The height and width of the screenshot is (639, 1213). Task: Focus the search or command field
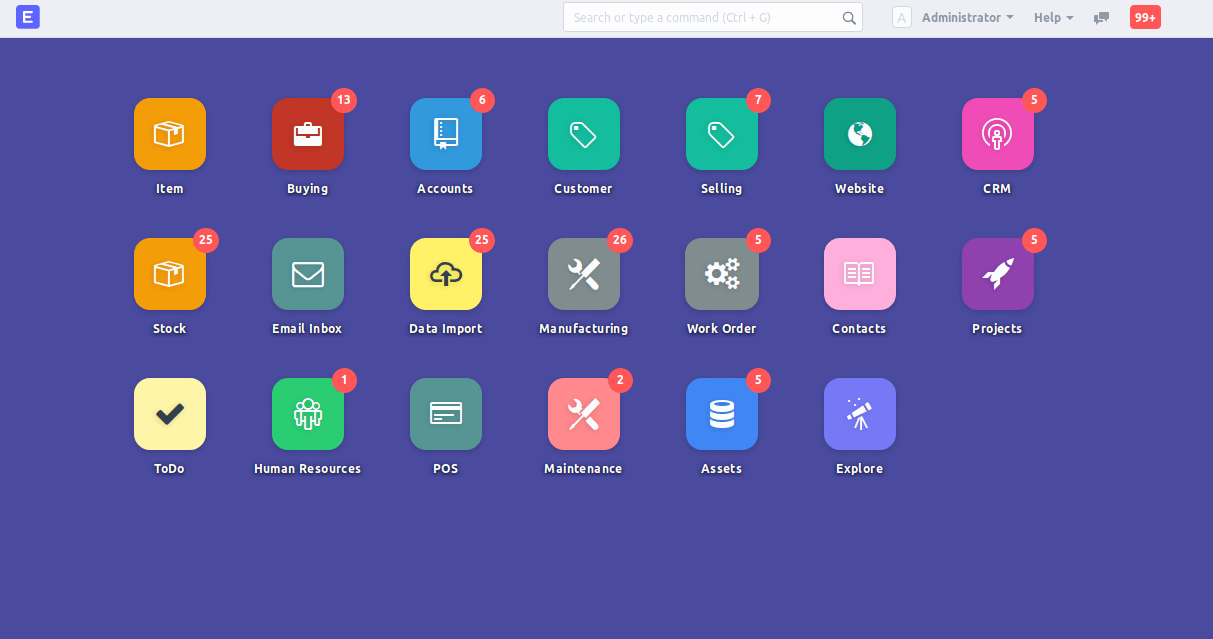[705, 17]
